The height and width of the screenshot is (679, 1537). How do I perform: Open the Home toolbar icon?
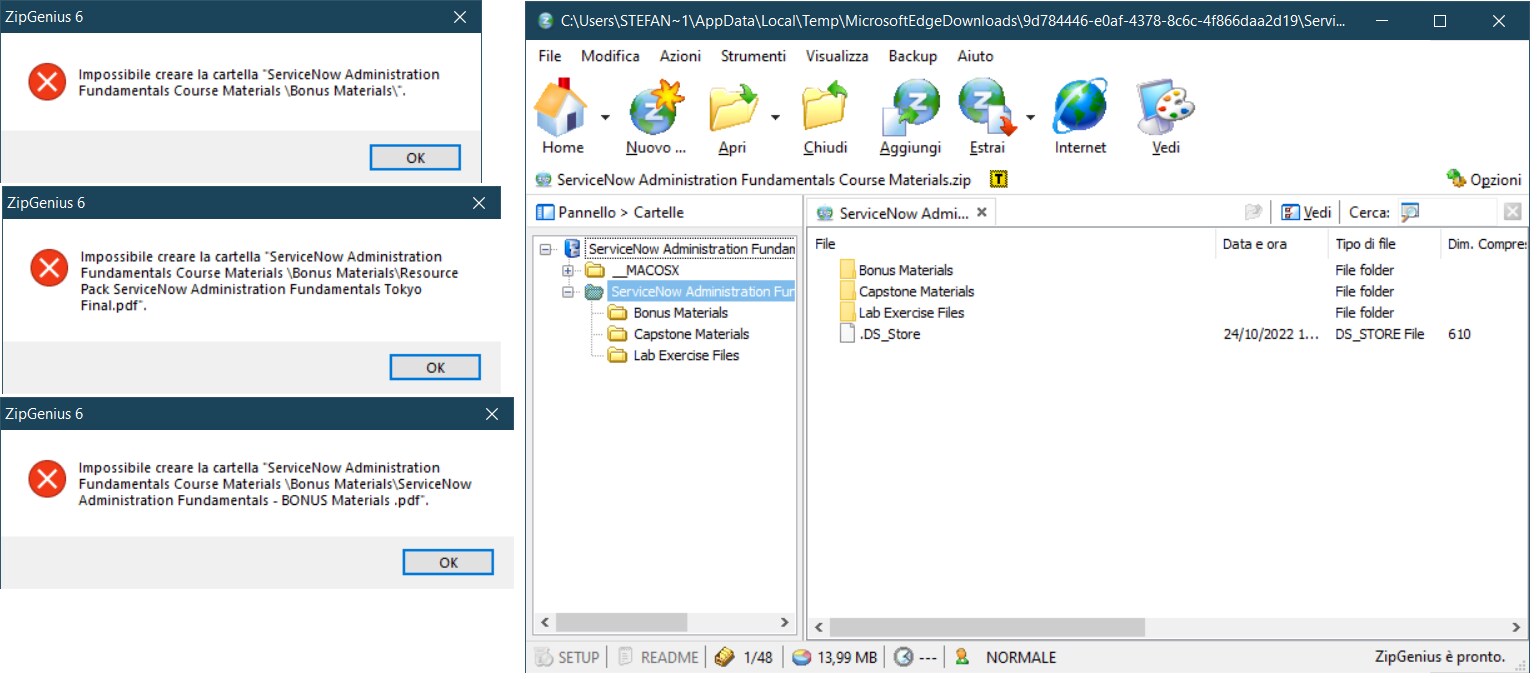pyautogui.click(x=563, y=108)
